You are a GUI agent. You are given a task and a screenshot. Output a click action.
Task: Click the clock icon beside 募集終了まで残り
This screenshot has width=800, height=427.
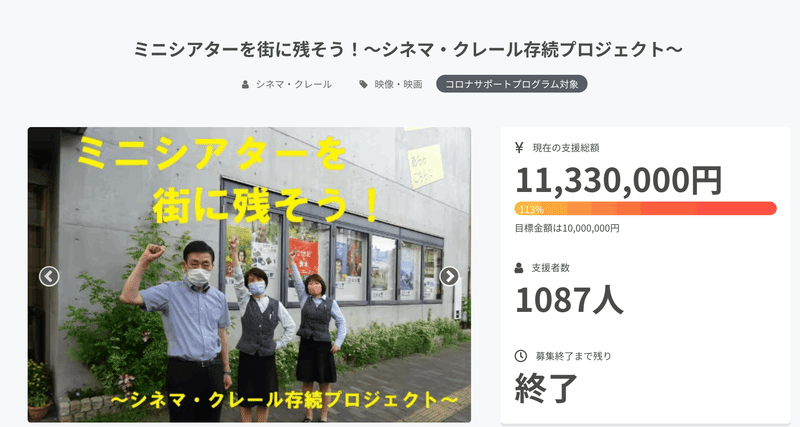pyautogui.click(x=520, y=356)
